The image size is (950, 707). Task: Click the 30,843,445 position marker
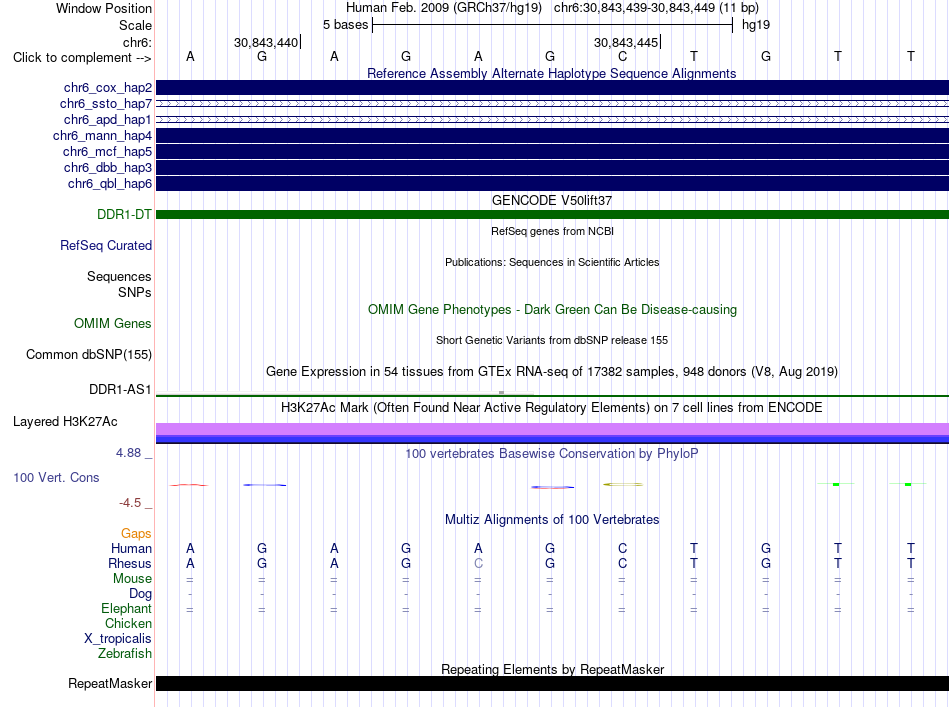[x=626, y=42]
